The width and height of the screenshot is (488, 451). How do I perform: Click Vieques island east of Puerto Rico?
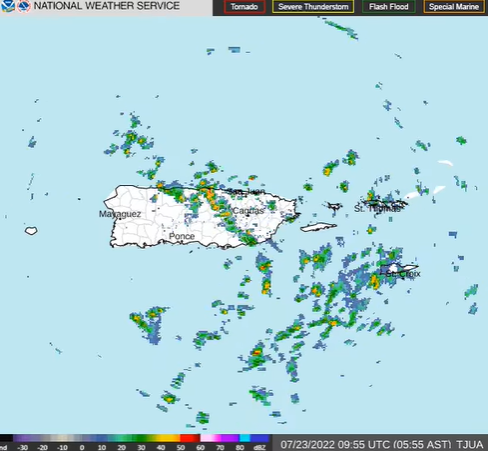pyautogui.click(x=318, y=227)
